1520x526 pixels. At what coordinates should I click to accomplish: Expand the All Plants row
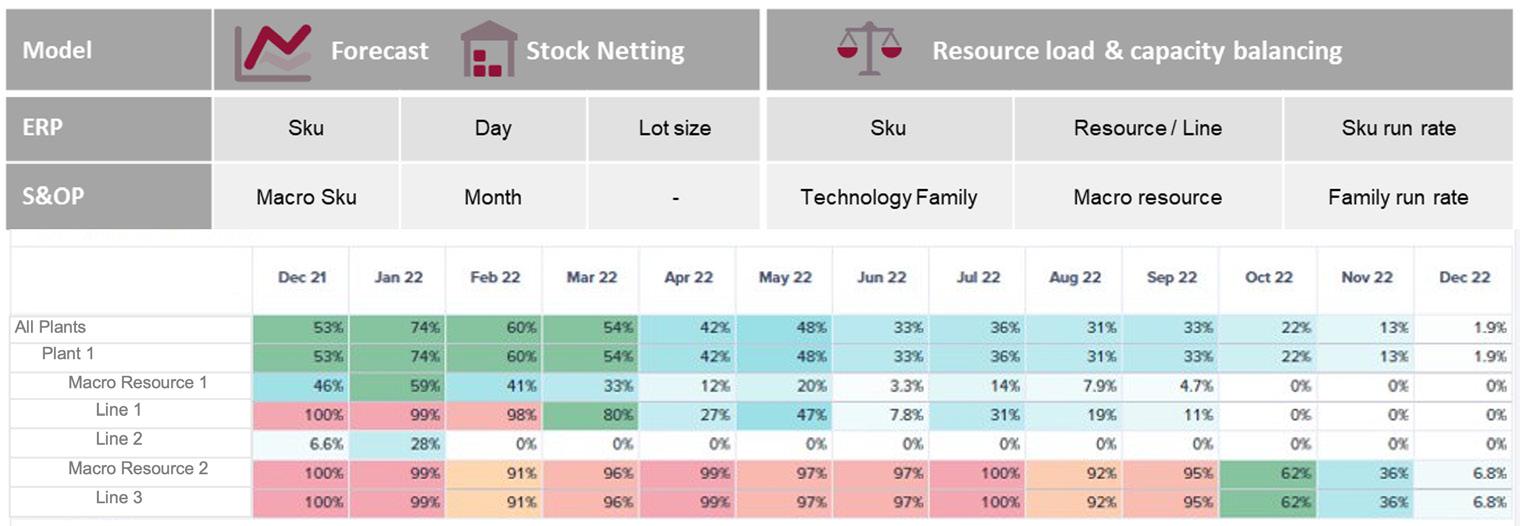click(x=50, y=327)
